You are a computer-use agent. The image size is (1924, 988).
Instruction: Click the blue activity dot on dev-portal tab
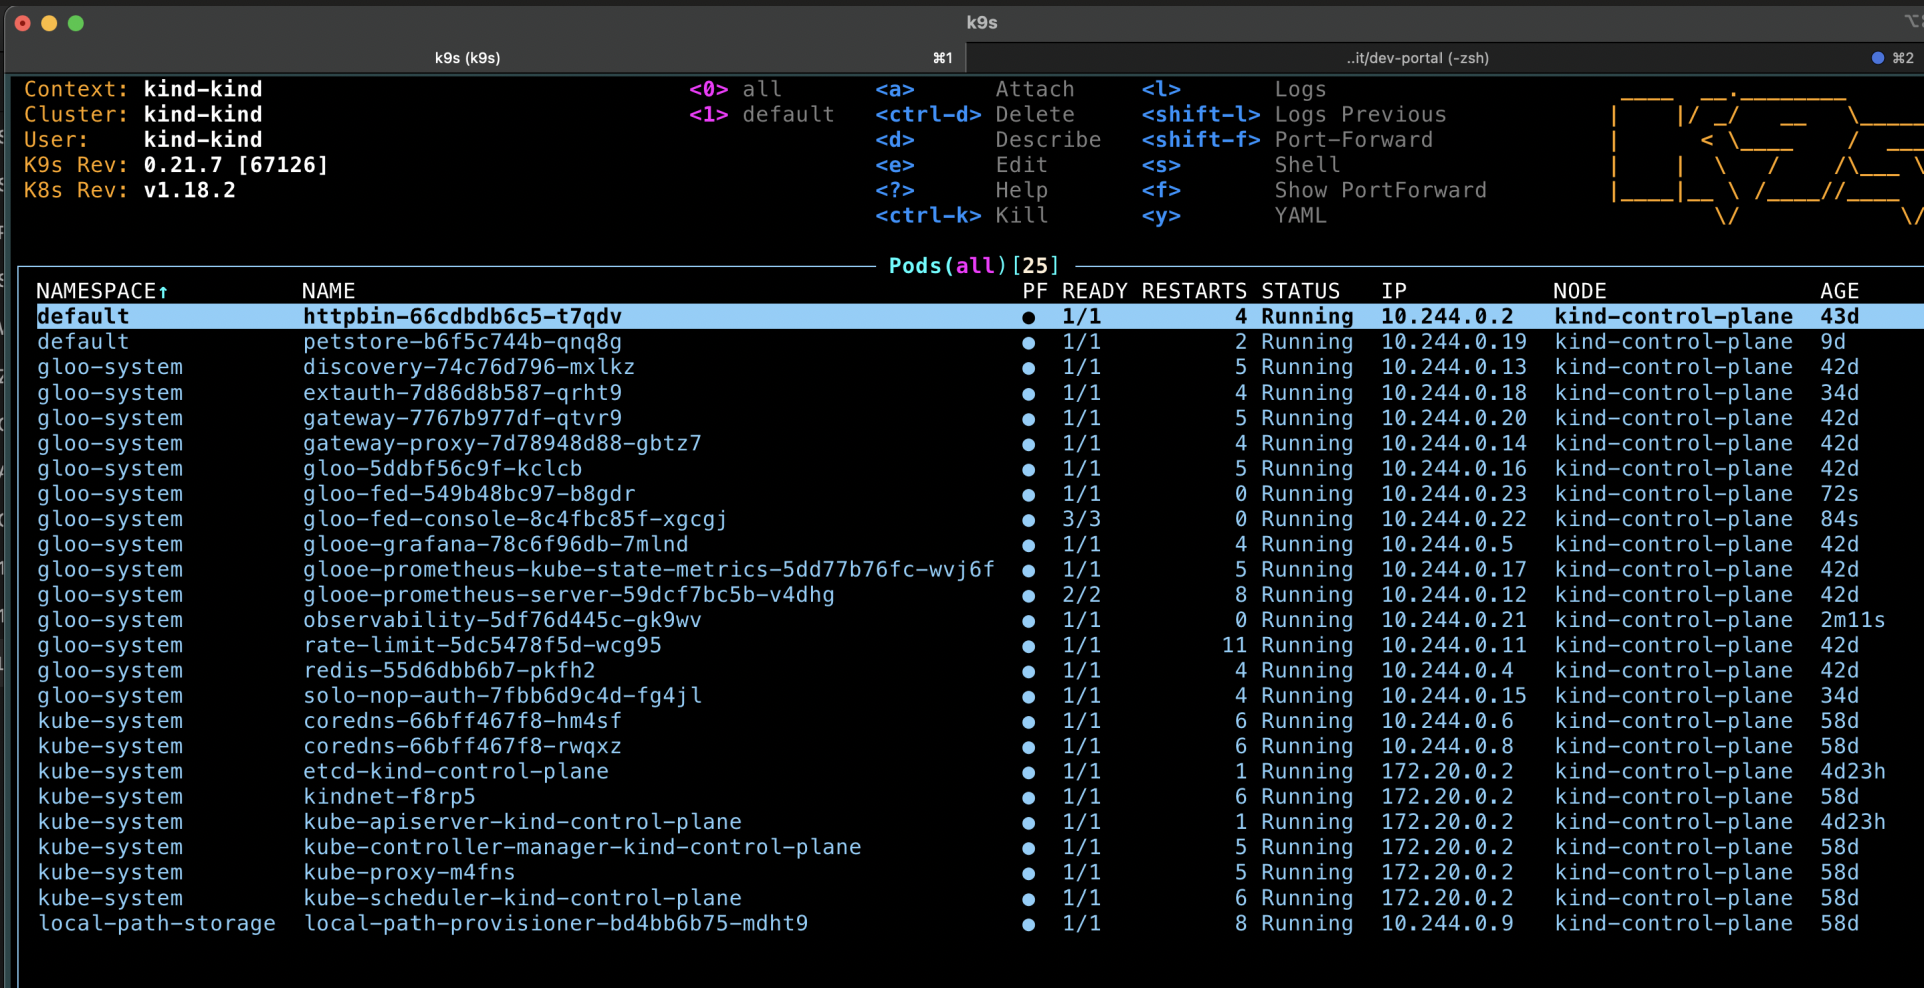click(1877, 58)
